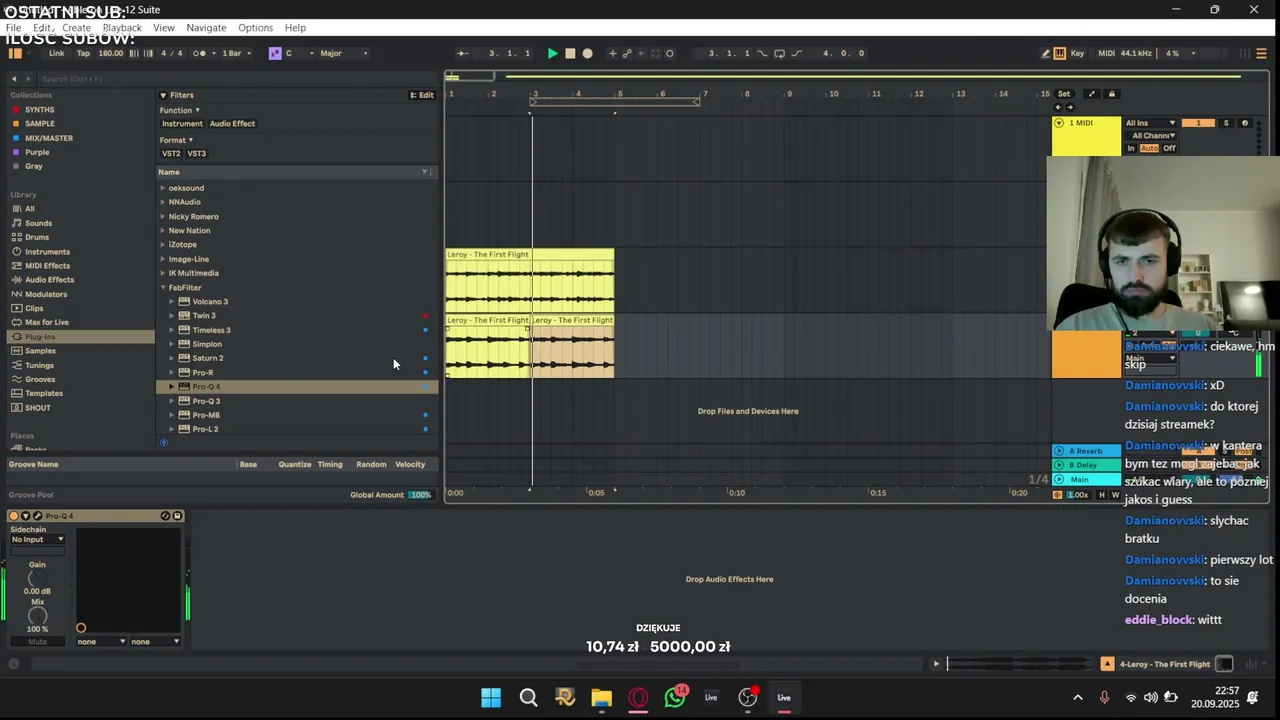Open the Audio Effects library category

coord(49,279)
